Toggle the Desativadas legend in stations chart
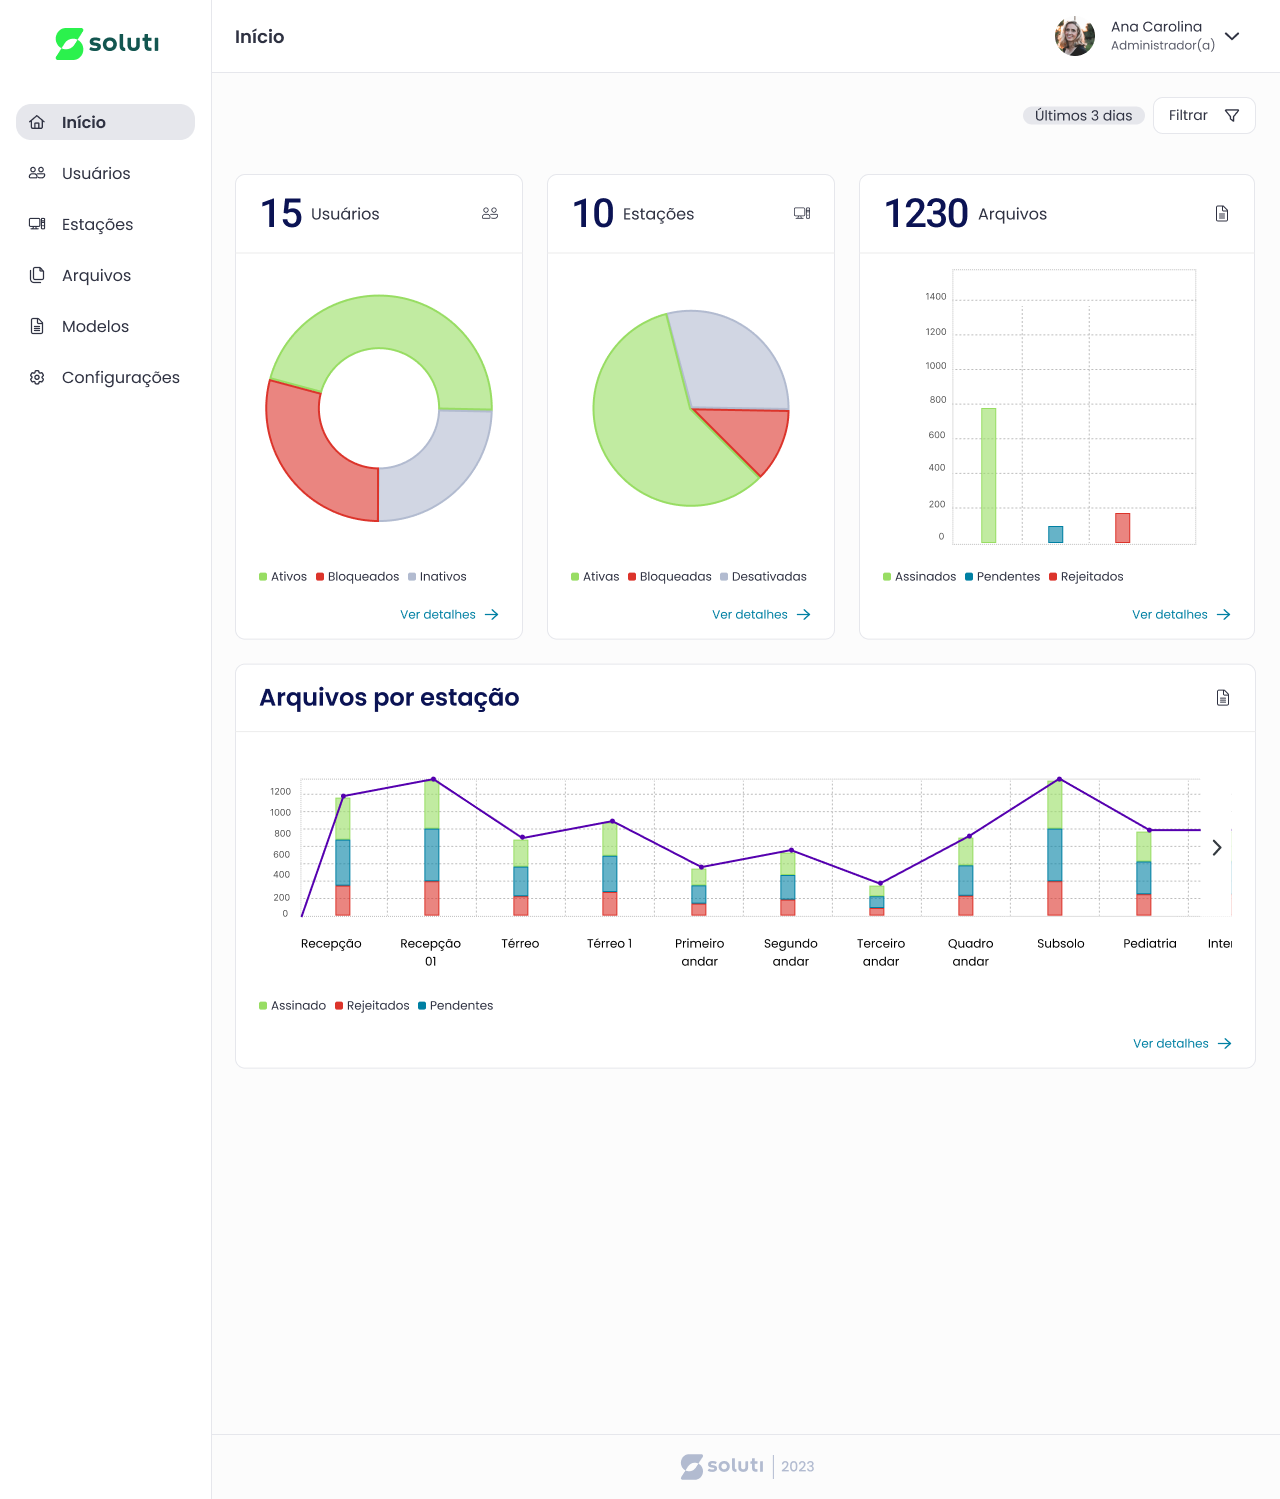 pos(763,577)
